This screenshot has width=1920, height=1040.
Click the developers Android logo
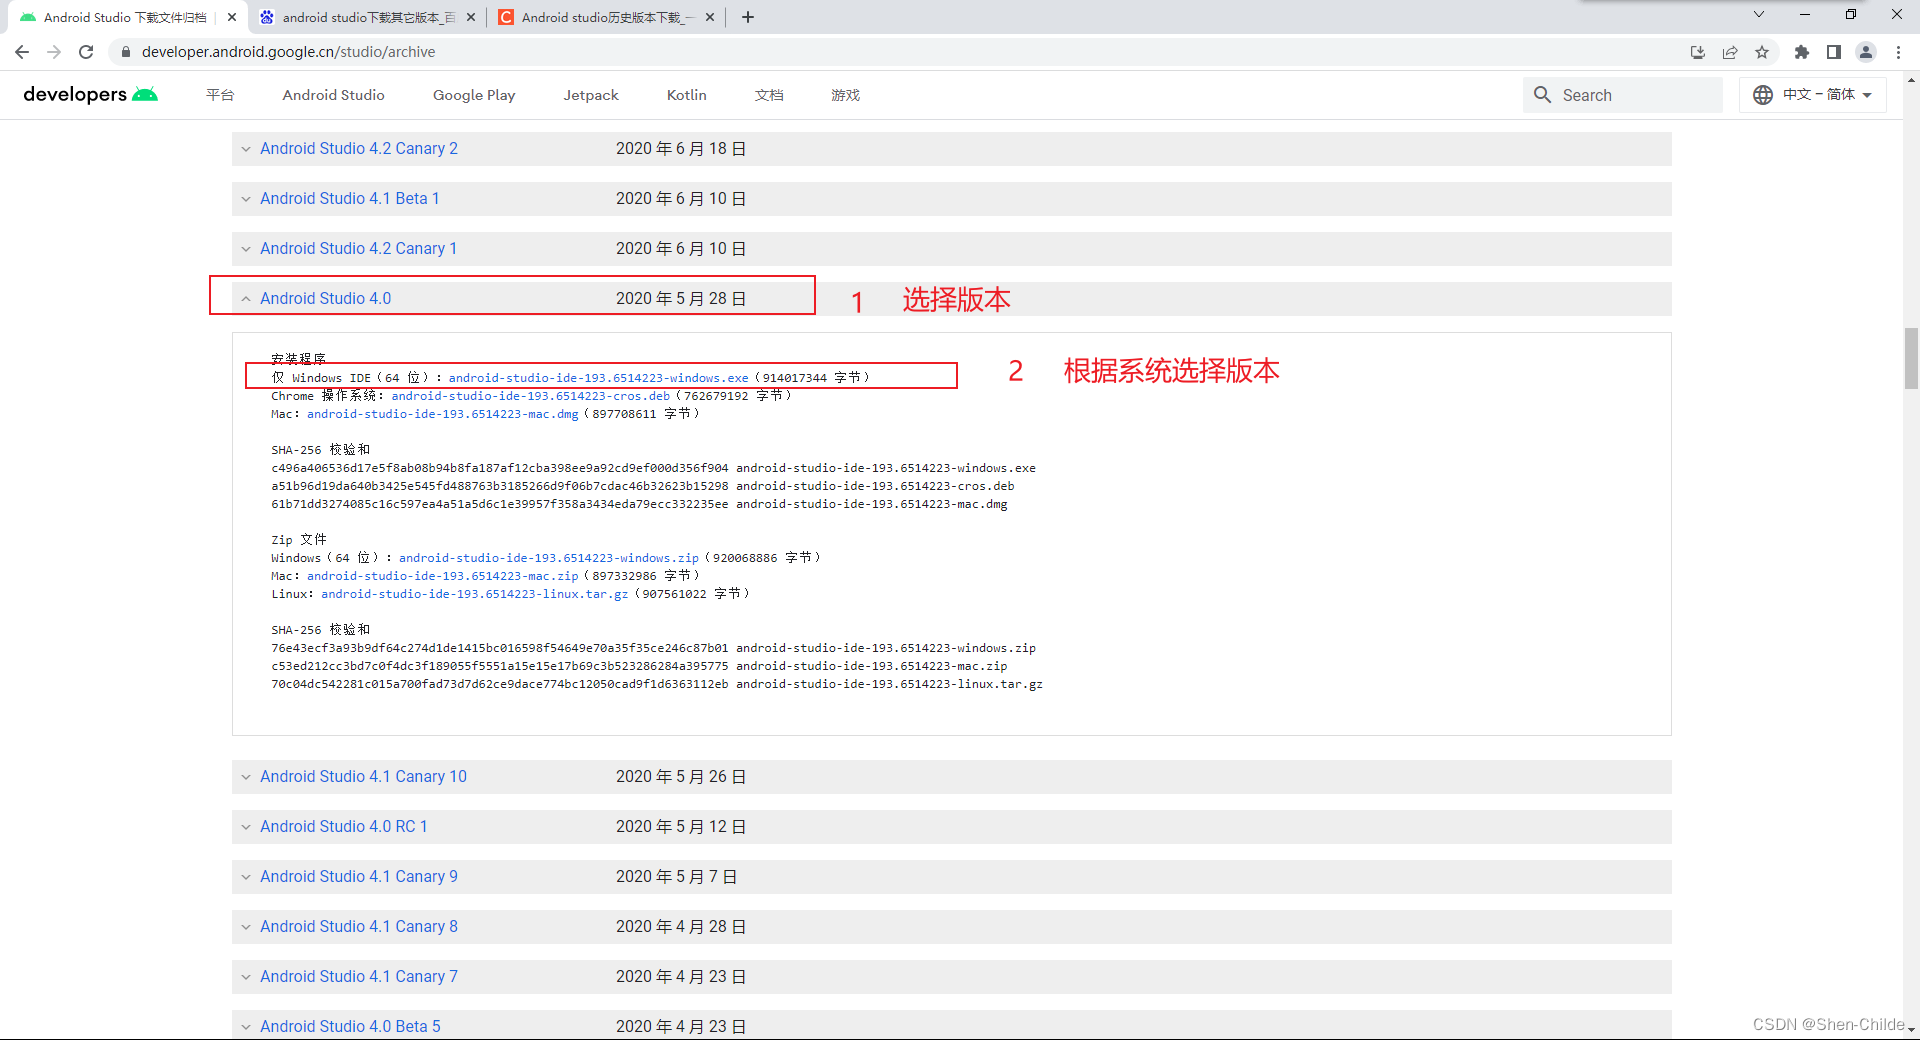90,94
